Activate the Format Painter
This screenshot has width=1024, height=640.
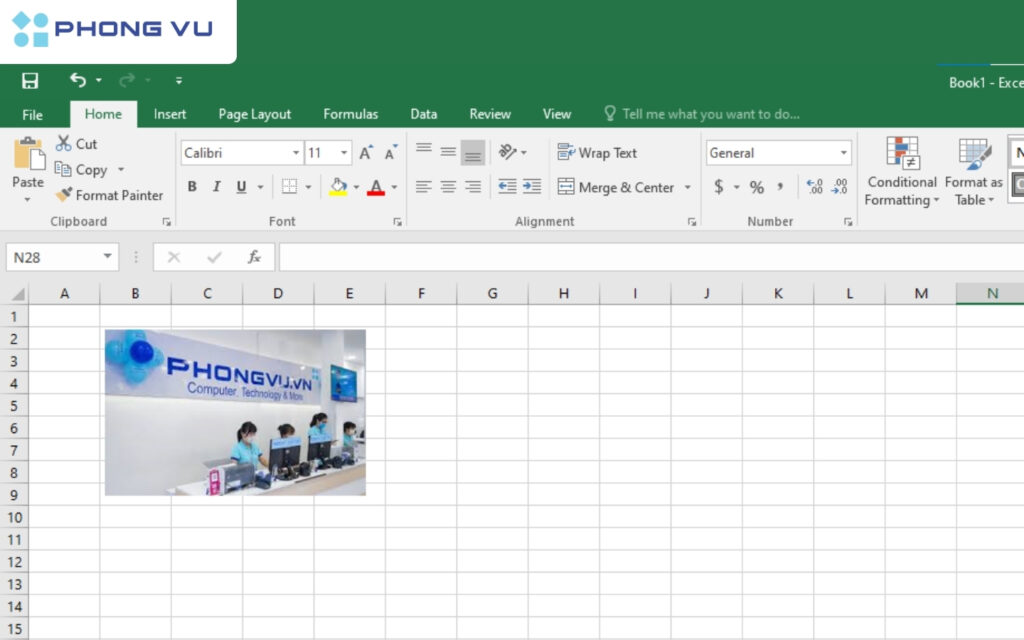pyautogui.click(x=110, y=195)
